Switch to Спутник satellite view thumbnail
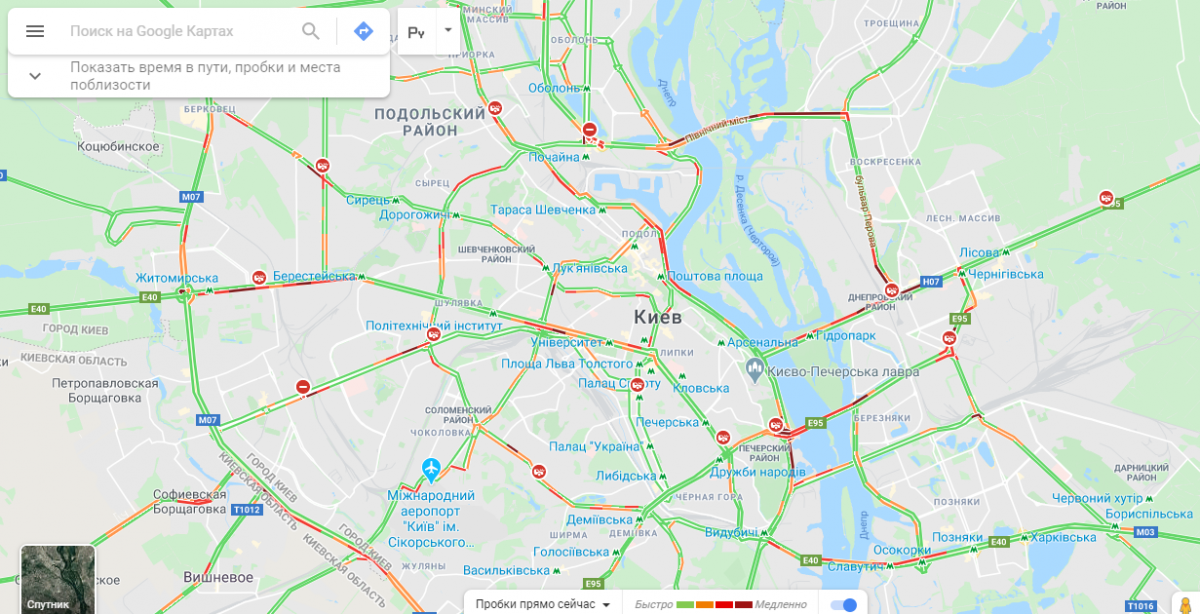This screenshot has width=1200, height=614. click(58, 579)
